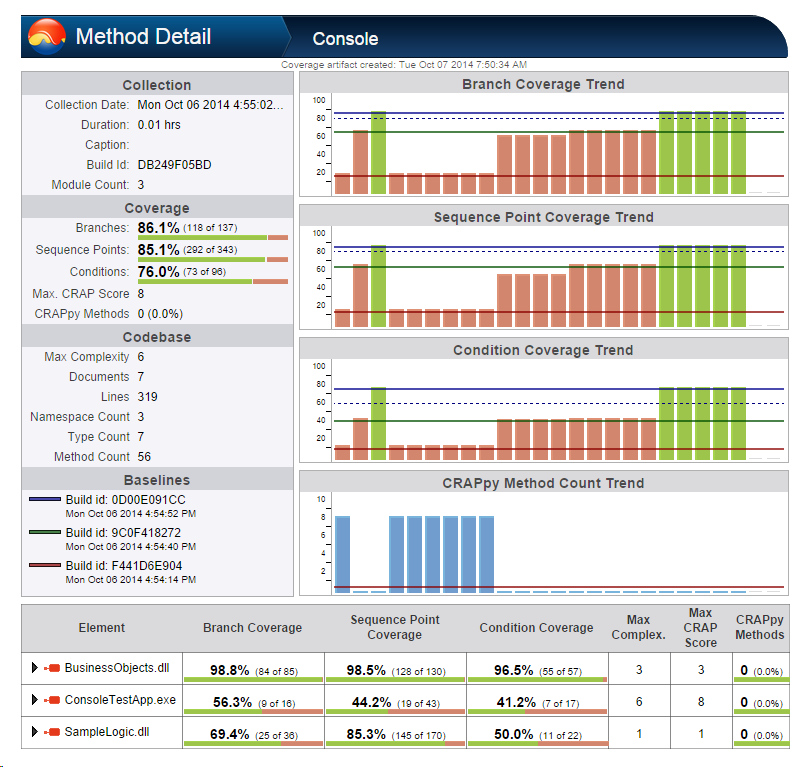Sort by the Max CRAP Score column header
The width and height of the screenshot is (801, 767).
700,628
